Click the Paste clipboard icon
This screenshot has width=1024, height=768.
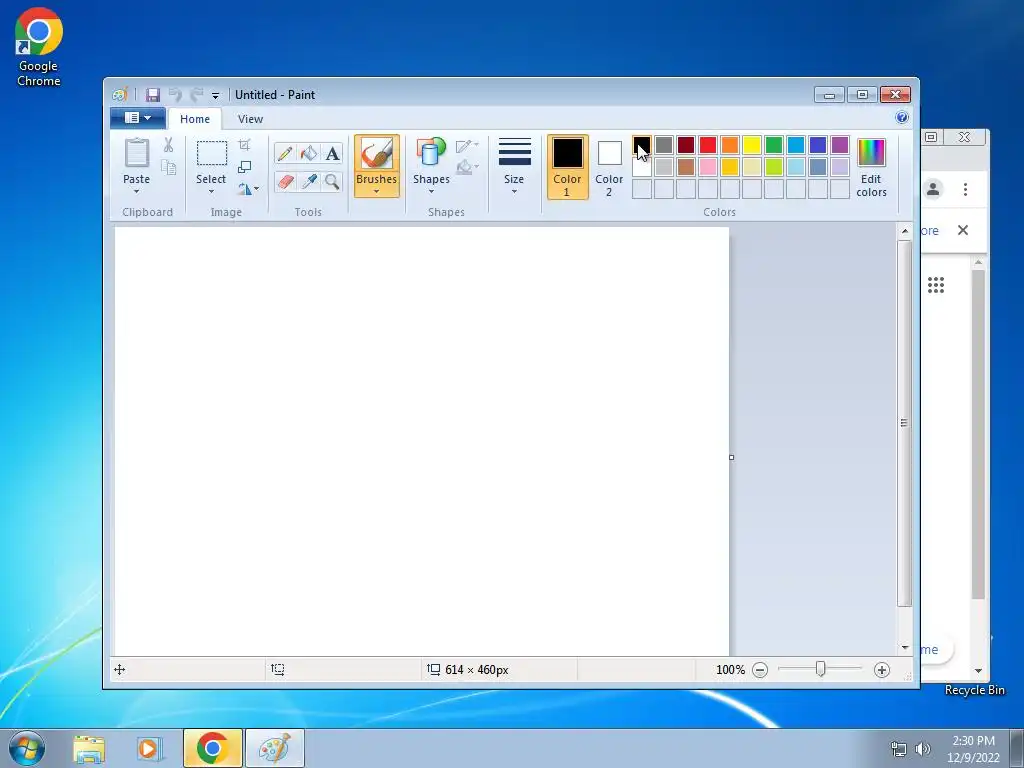(136, 153)
